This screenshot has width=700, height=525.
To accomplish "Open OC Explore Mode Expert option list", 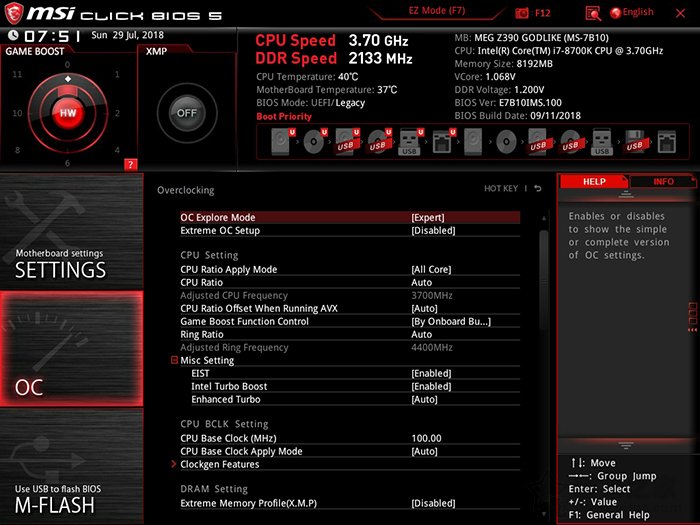I will (428, 217).
